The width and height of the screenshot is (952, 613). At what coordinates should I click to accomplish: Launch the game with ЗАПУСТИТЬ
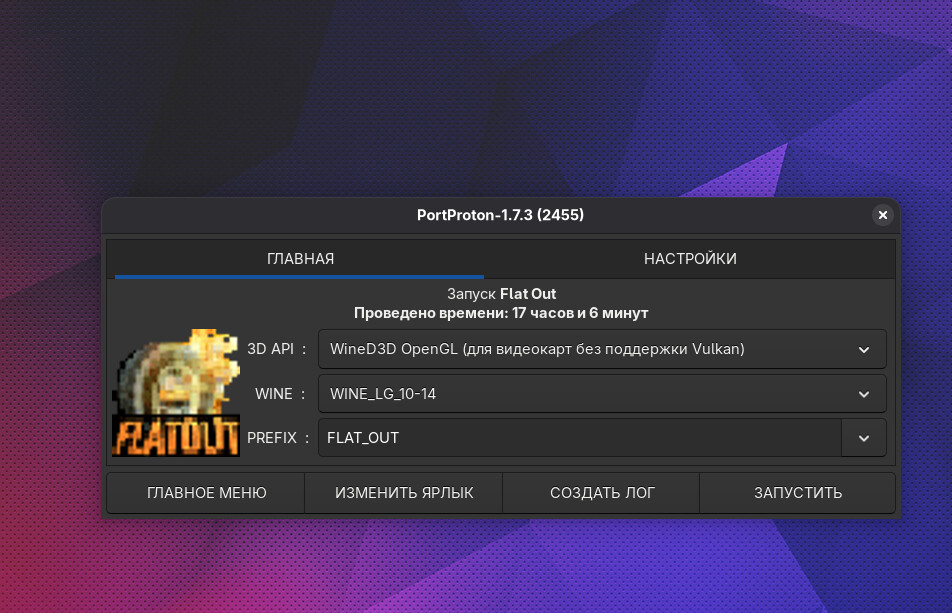click(x=797, y=493)
